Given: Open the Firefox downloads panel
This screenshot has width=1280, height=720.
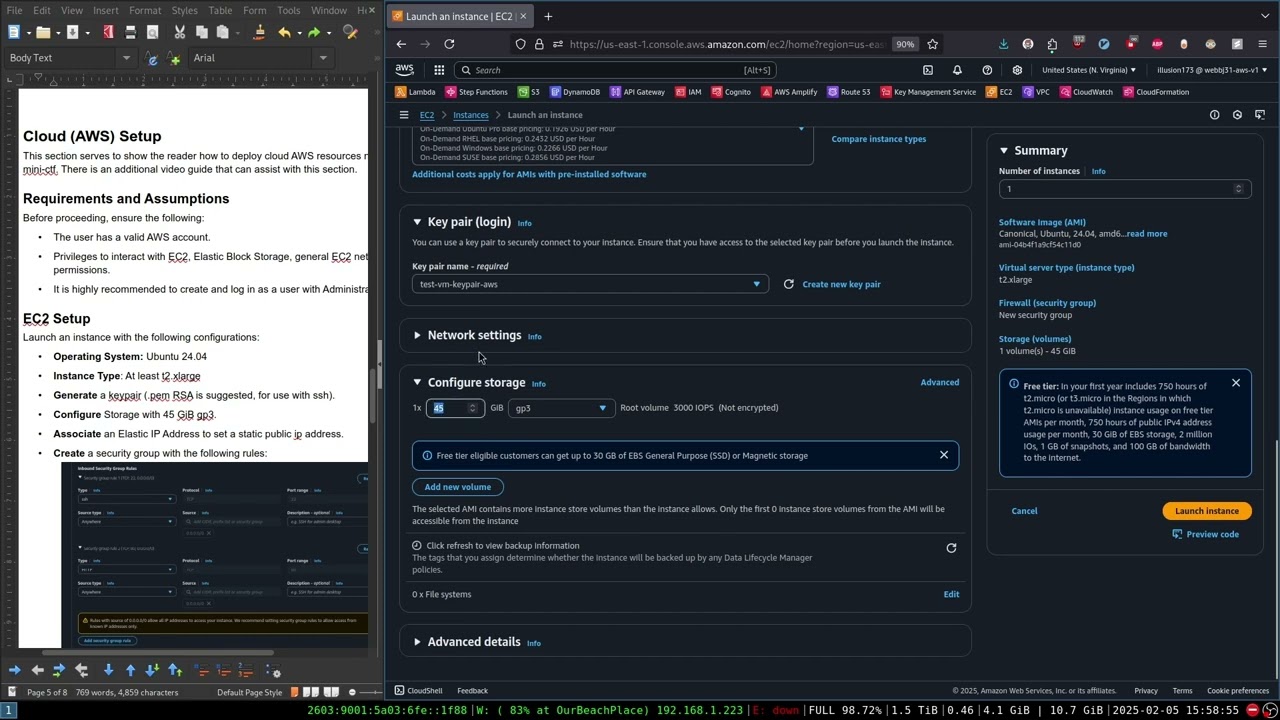Looking at the screenshot, I should click(1003, 44).
